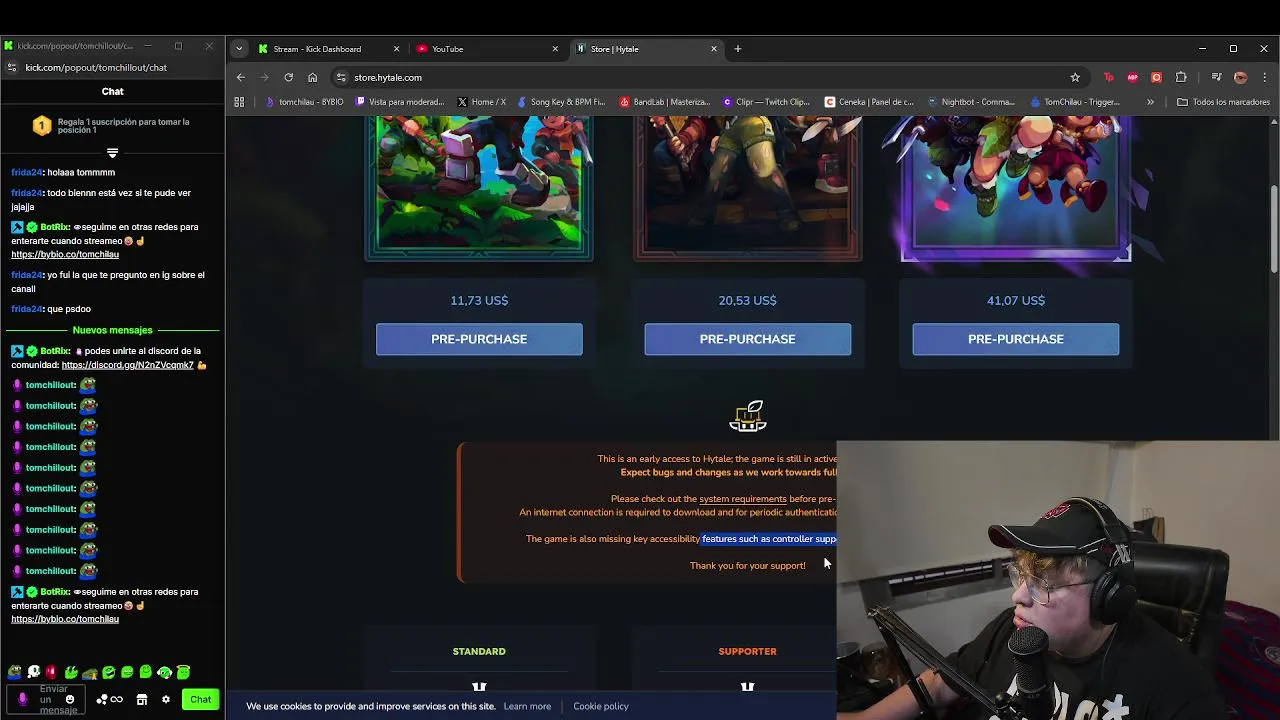The width and height of the screenshot is (1280, 720).
Task: Open the emoji picker in chat input
Action: click(x=69, y=699)
